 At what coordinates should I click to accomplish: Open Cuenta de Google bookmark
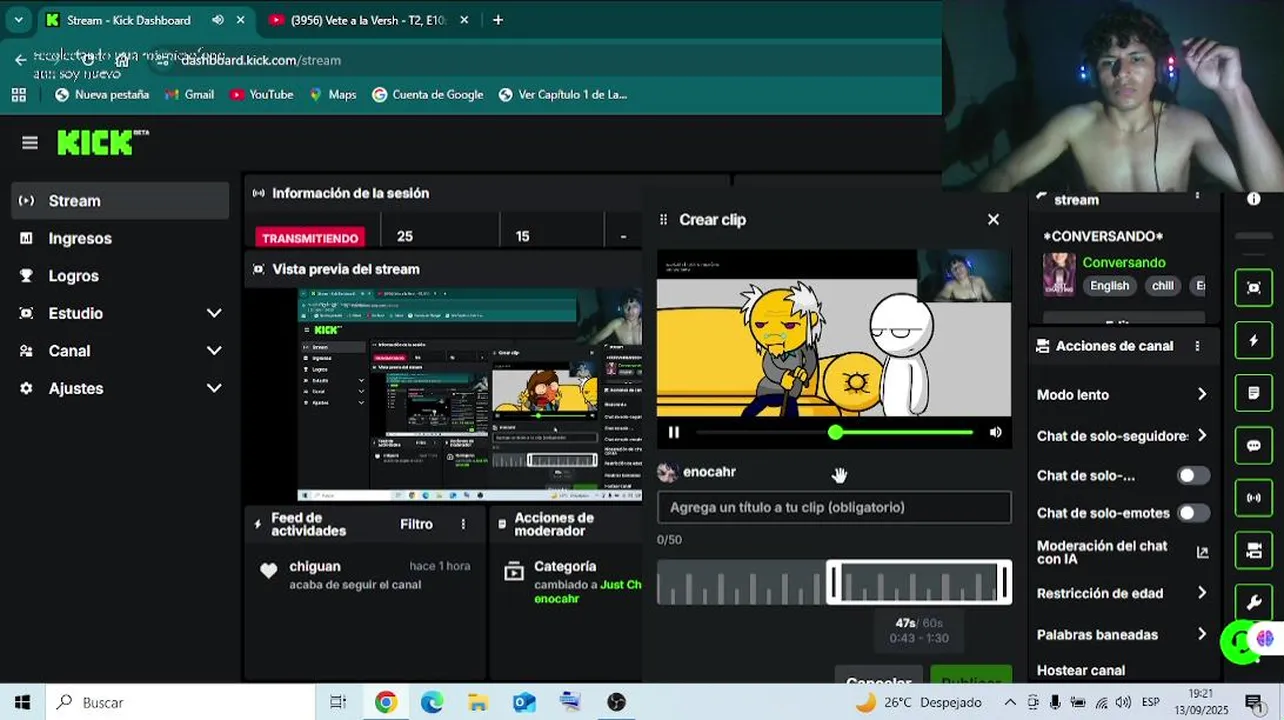pyautogui.click(x=428, y=95)
